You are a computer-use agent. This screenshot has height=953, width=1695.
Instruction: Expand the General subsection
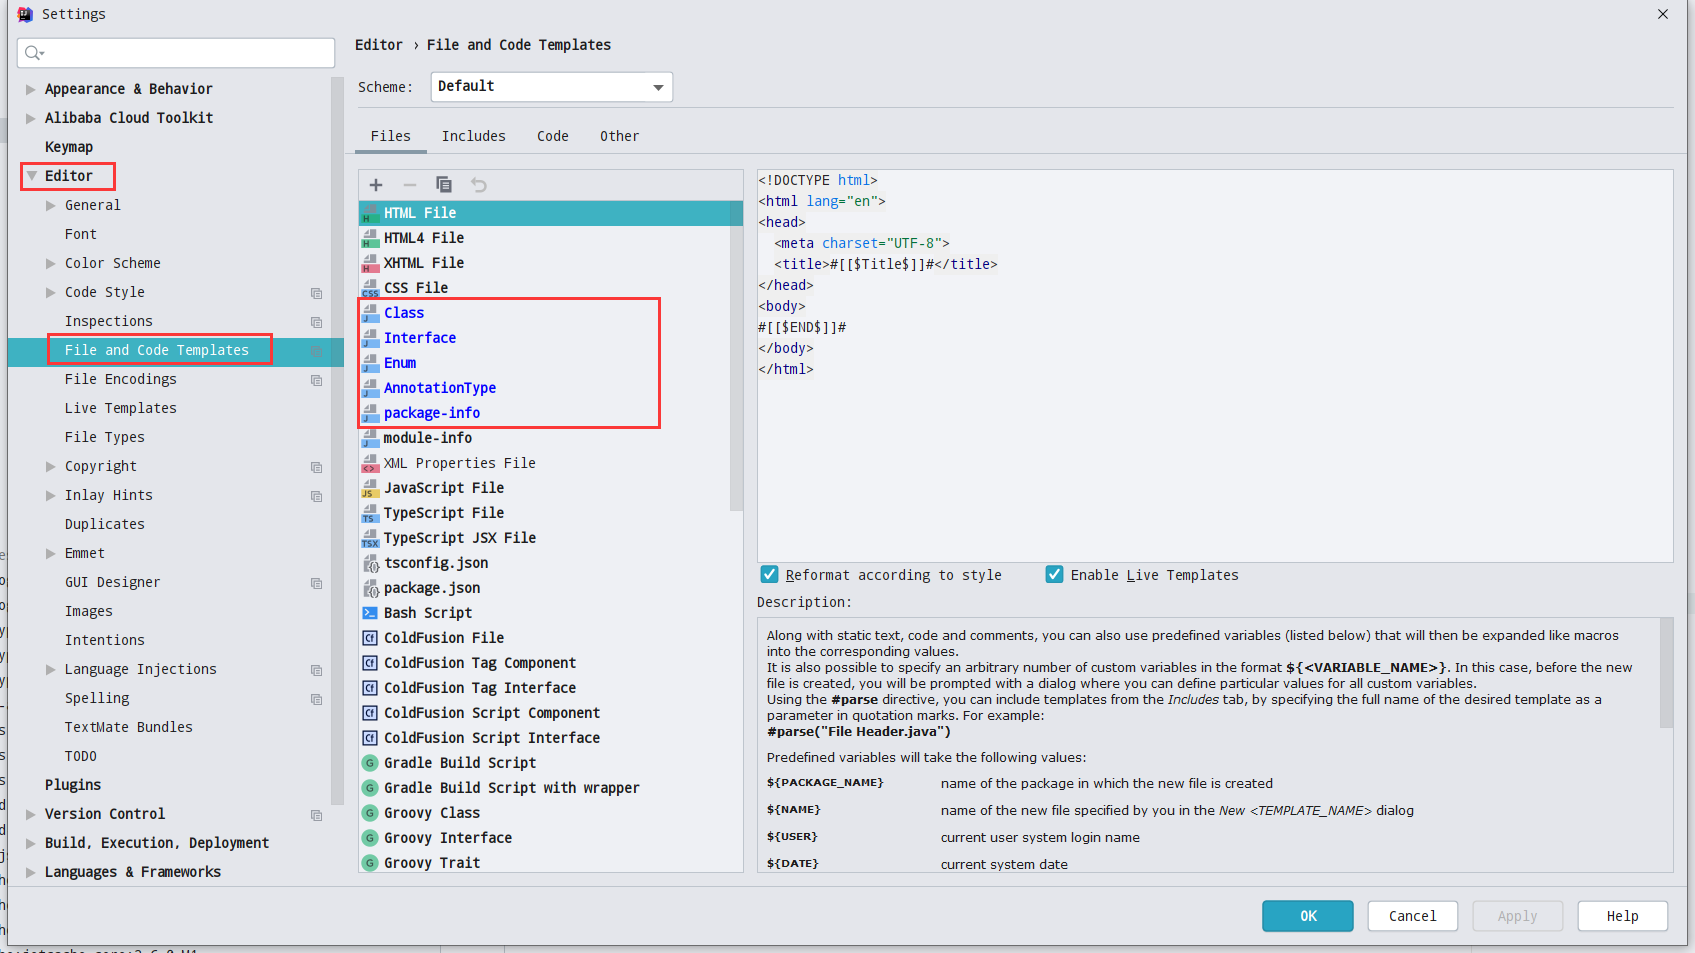point(51,205)
